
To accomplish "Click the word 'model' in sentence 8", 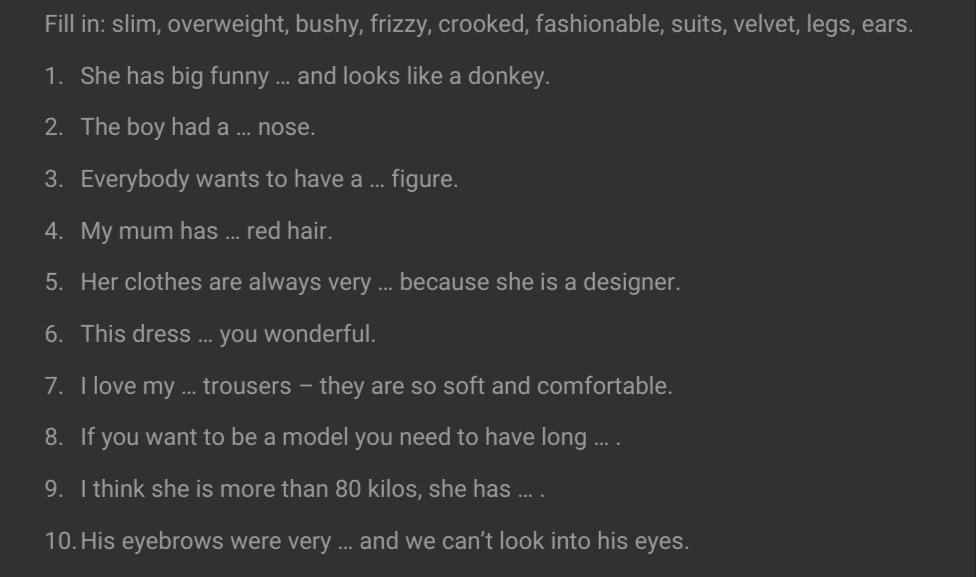I will click(x=309, y=439).
